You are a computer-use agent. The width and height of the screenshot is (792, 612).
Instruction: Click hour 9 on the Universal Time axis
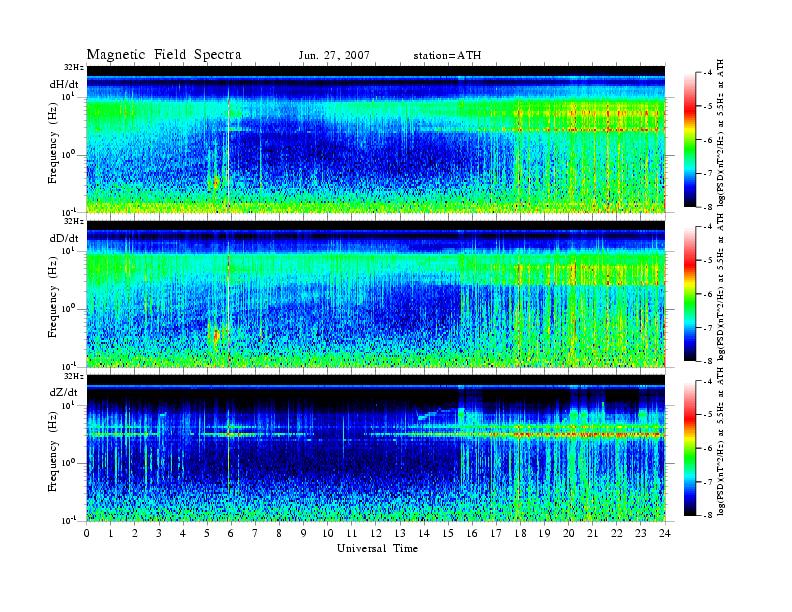click(304, 533)
